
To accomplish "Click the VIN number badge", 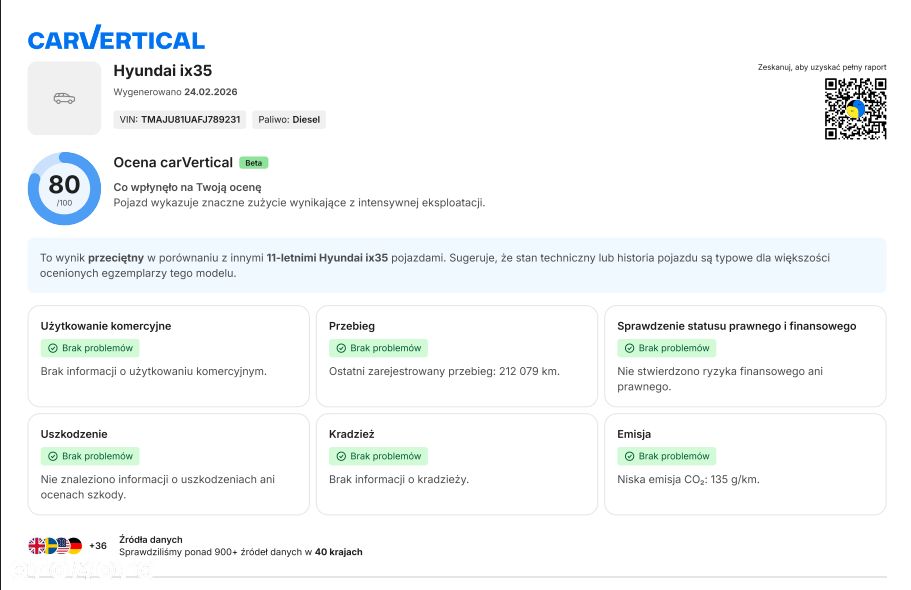I will tap(180, 120).
